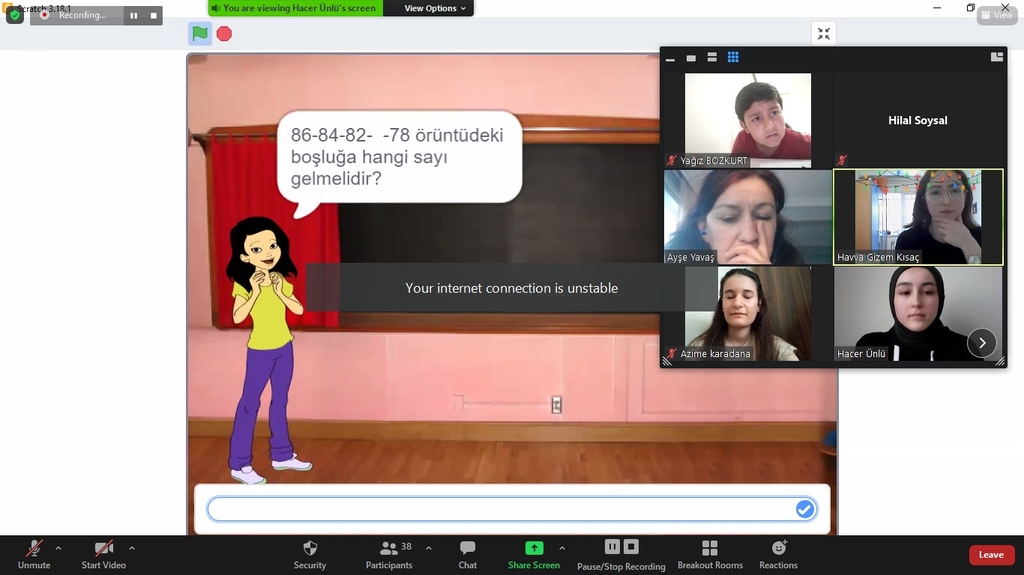Viewport: 1024px width, 575px height.
Task: Exit Scratch full screen stage mode
Action: pos(823,34)
